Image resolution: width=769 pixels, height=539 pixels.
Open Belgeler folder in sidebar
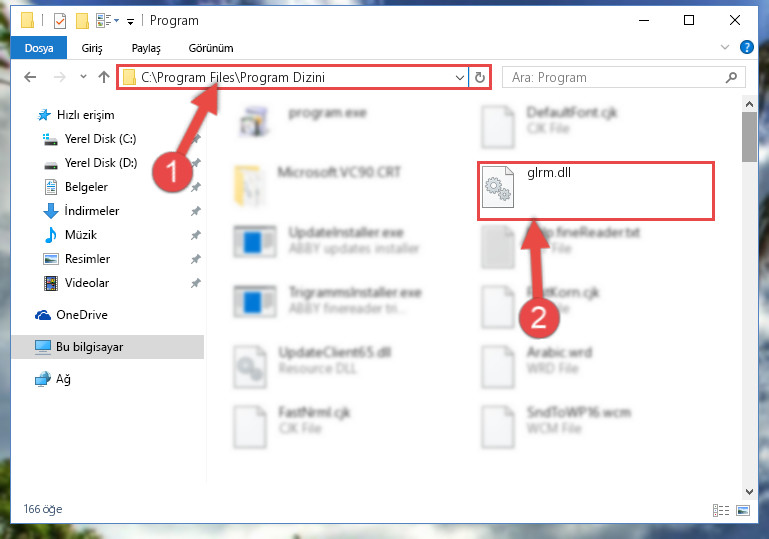76,187
